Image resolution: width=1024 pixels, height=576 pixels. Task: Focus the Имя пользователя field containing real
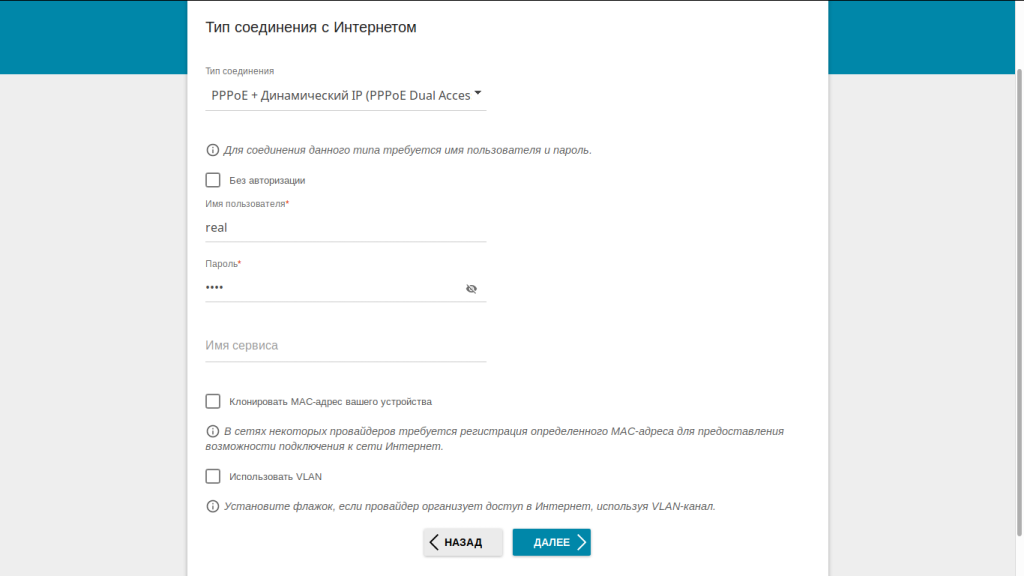click(x=345, y=228)
